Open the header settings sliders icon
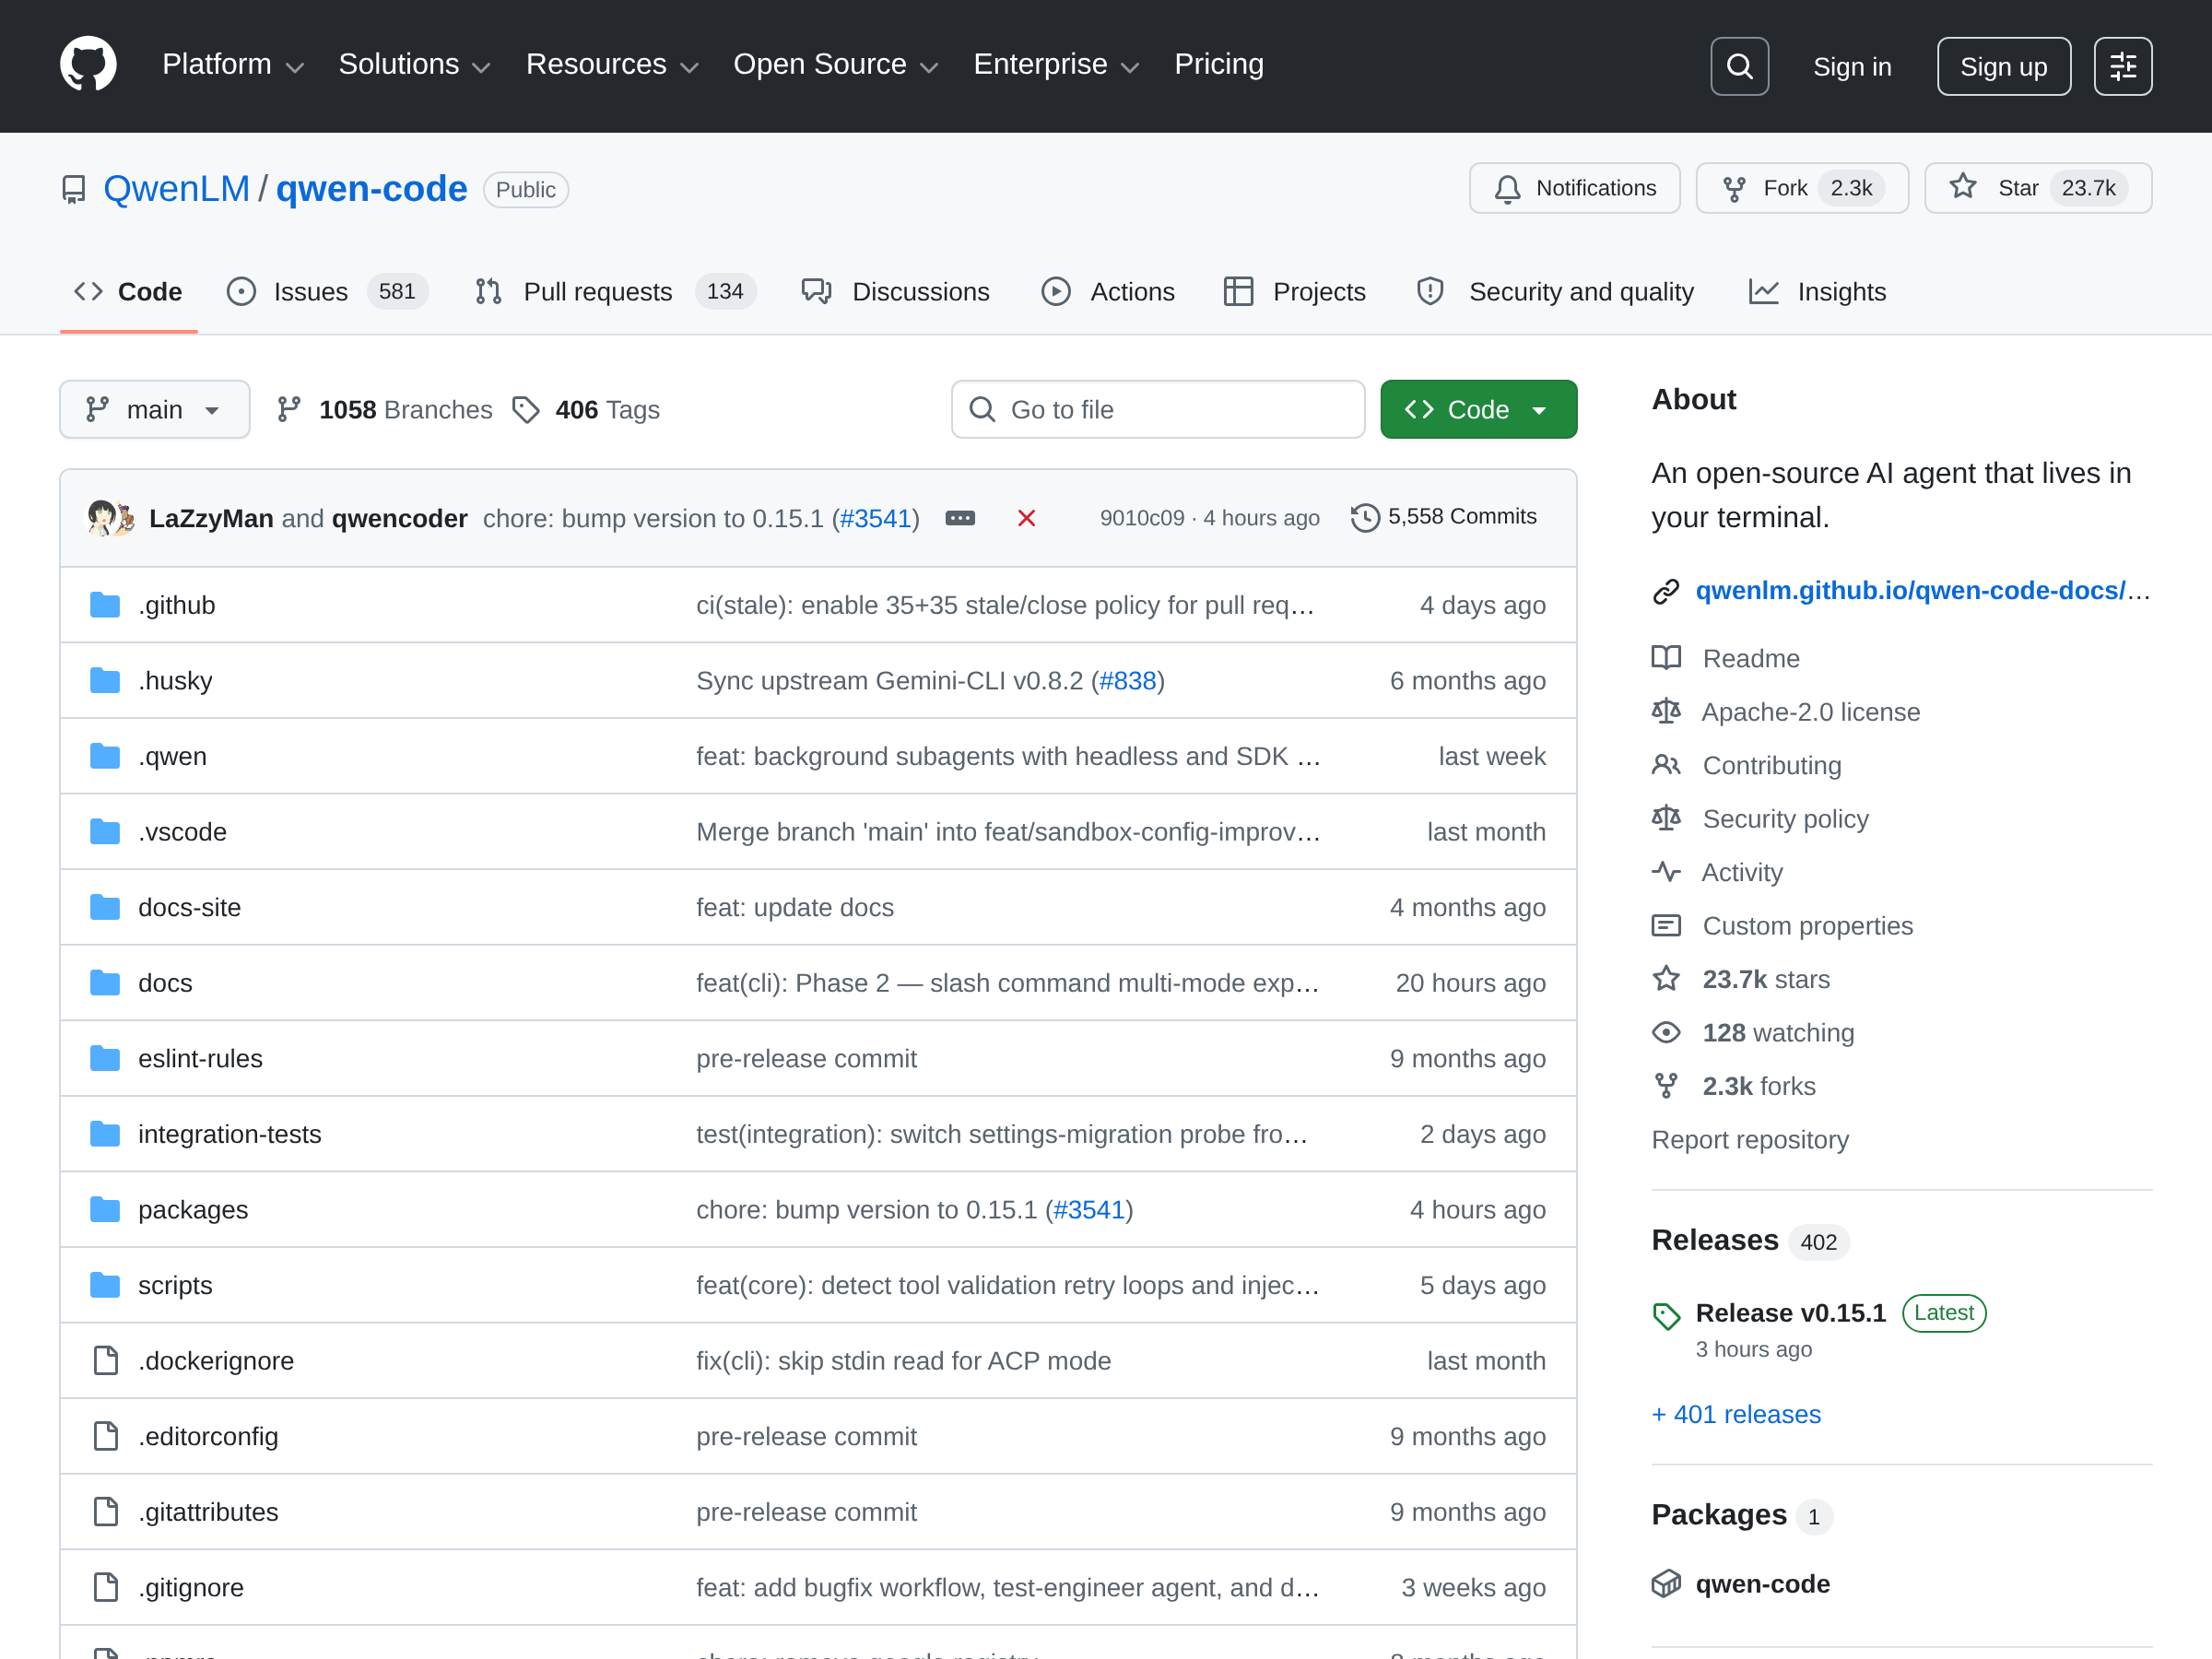Image resolution: width=2212 pixels, height=1659 pixels. (2122, 66)
